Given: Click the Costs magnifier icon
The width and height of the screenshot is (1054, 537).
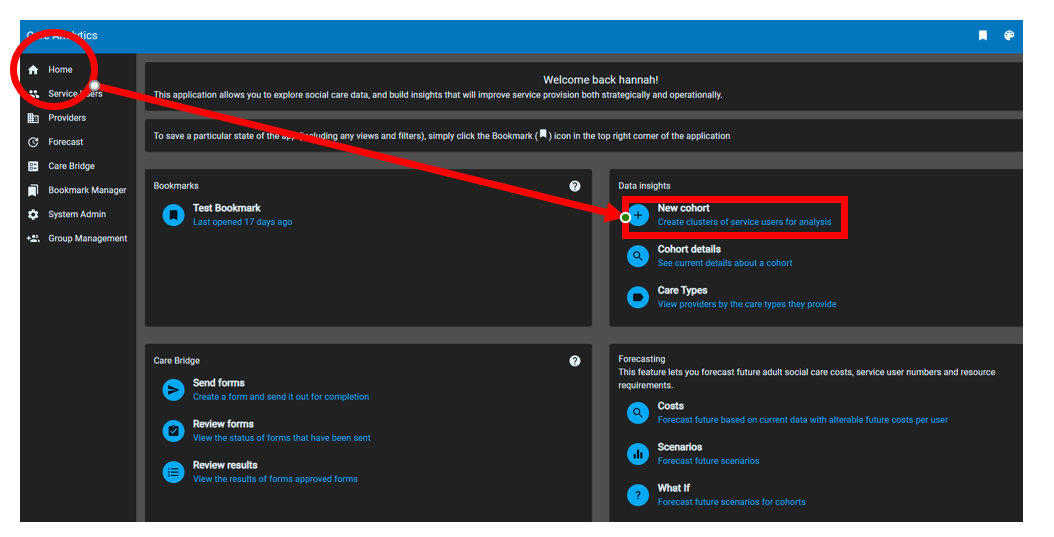Looking at the screenshot, I should tap(638, 413).
